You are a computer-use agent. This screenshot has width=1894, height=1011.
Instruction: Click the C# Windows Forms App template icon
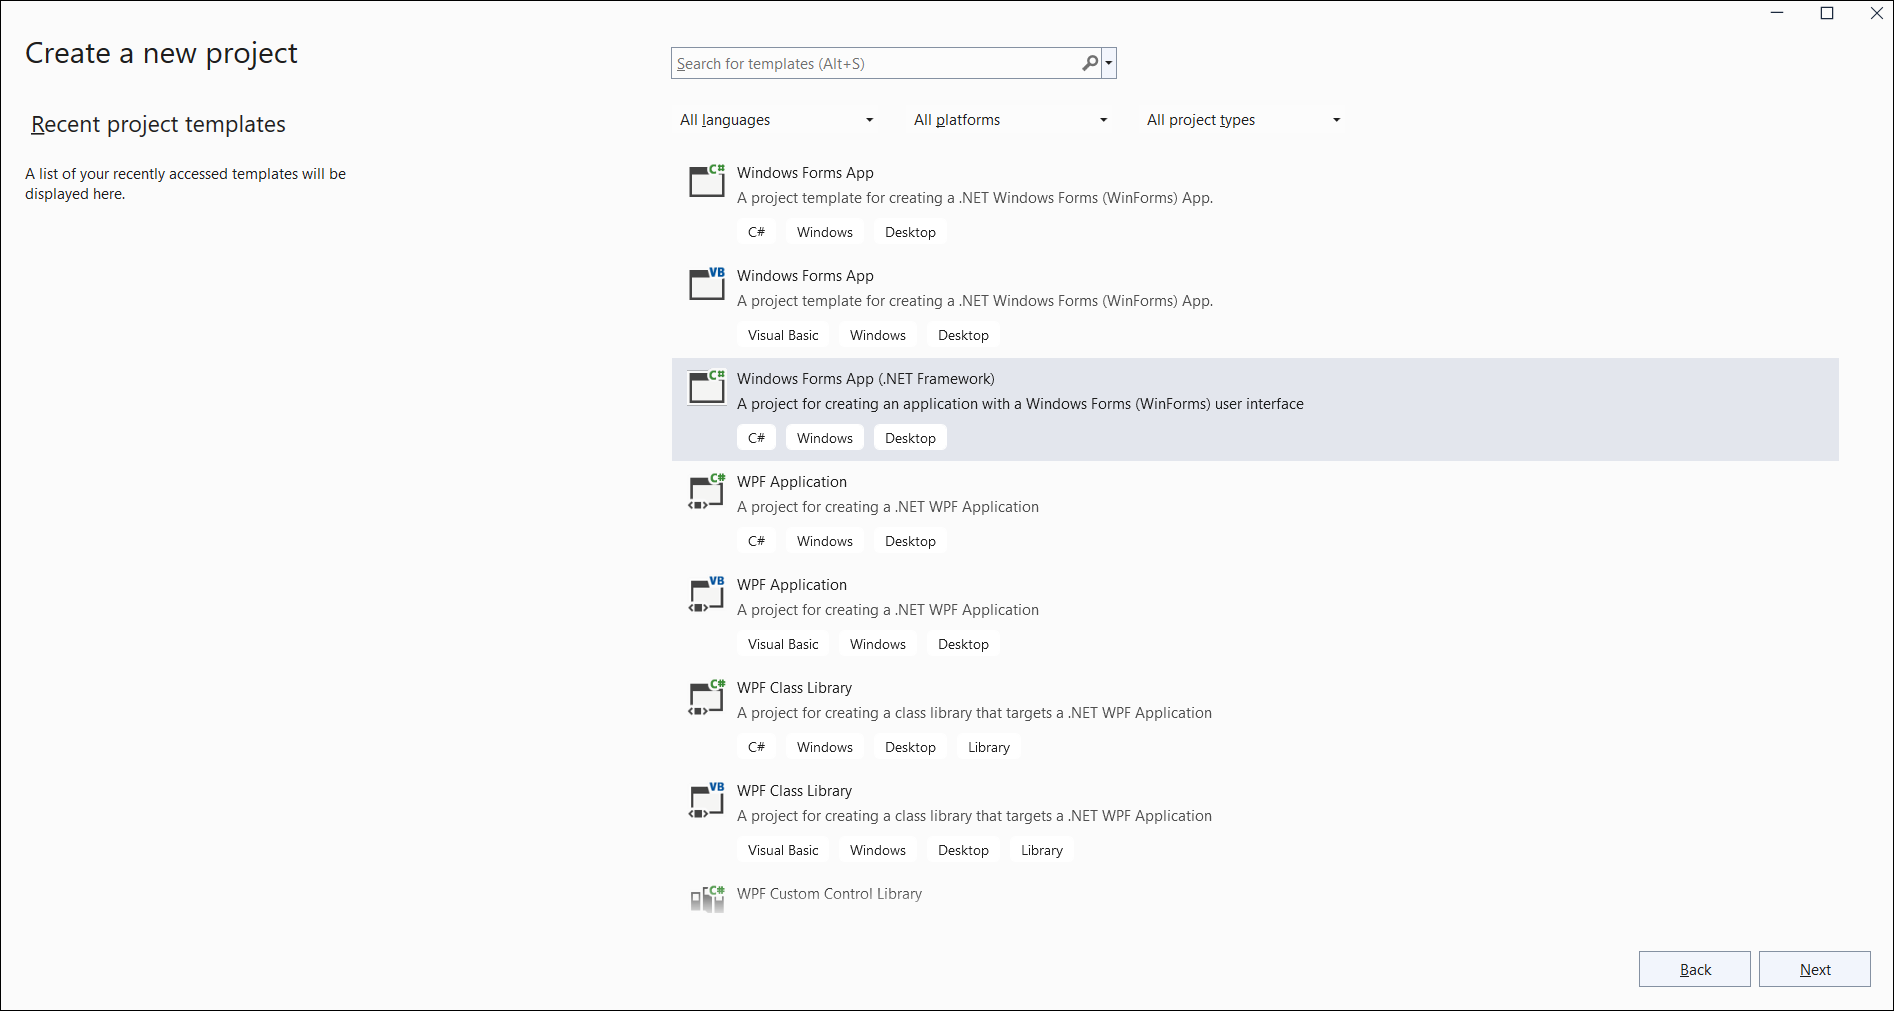click(707, 181)
